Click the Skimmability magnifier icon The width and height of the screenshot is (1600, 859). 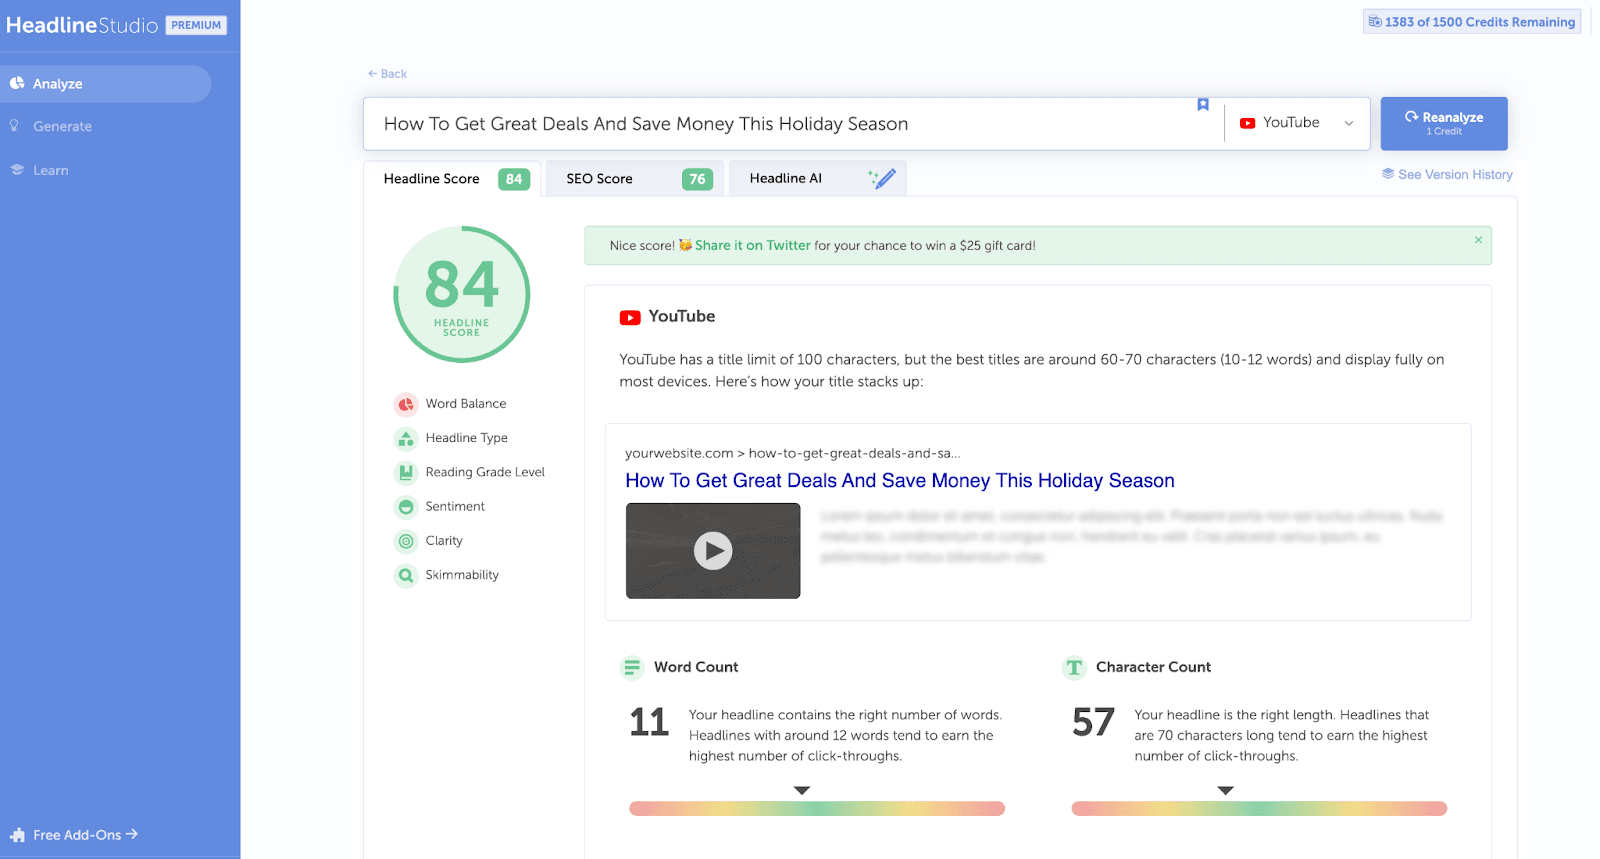[406, 575]
